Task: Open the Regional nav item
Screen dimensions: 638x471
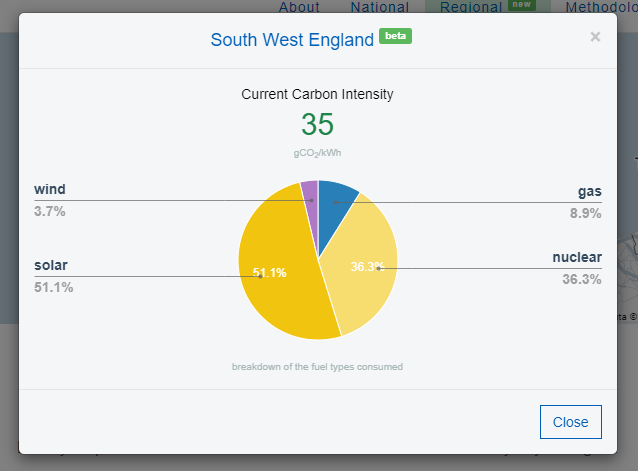Action: pos(471,7)
